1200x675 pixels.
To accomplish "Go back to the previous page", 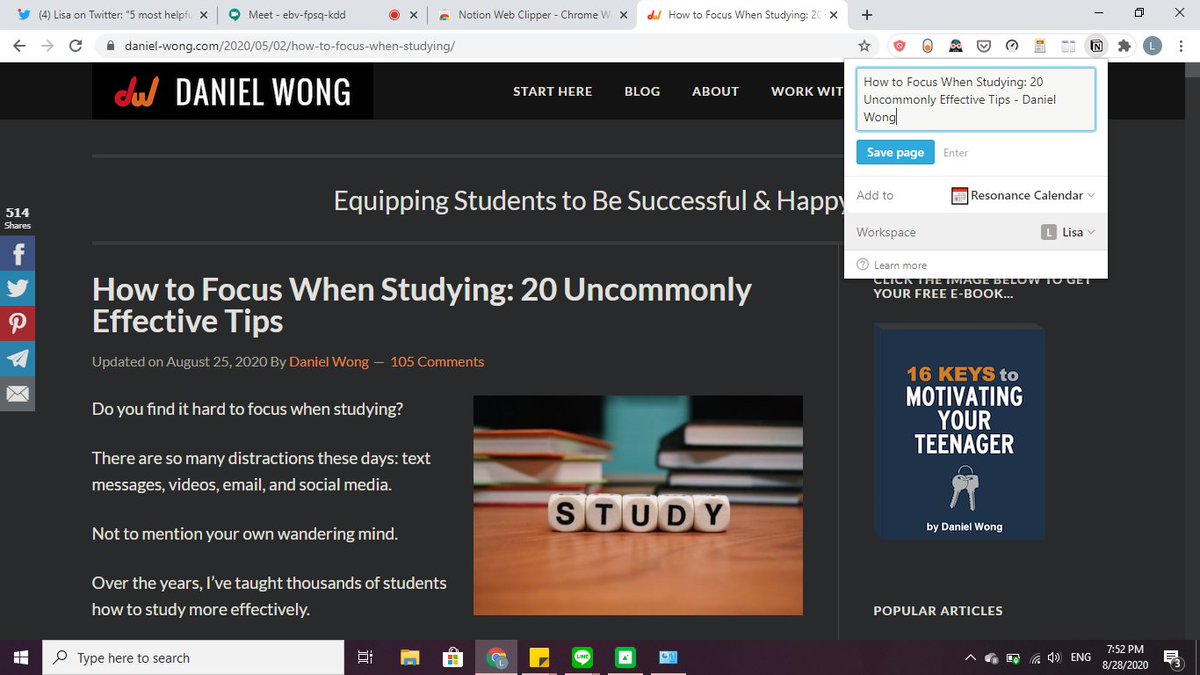I will click(x=20, y=46).
